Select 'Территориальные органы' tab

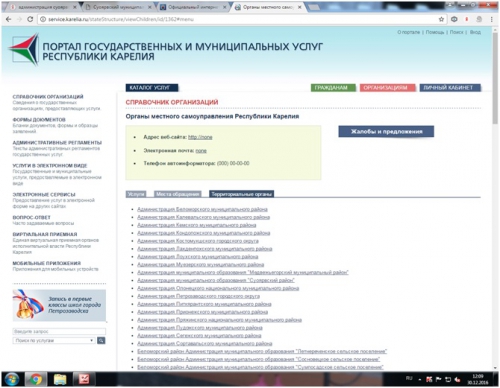[242, 194]
